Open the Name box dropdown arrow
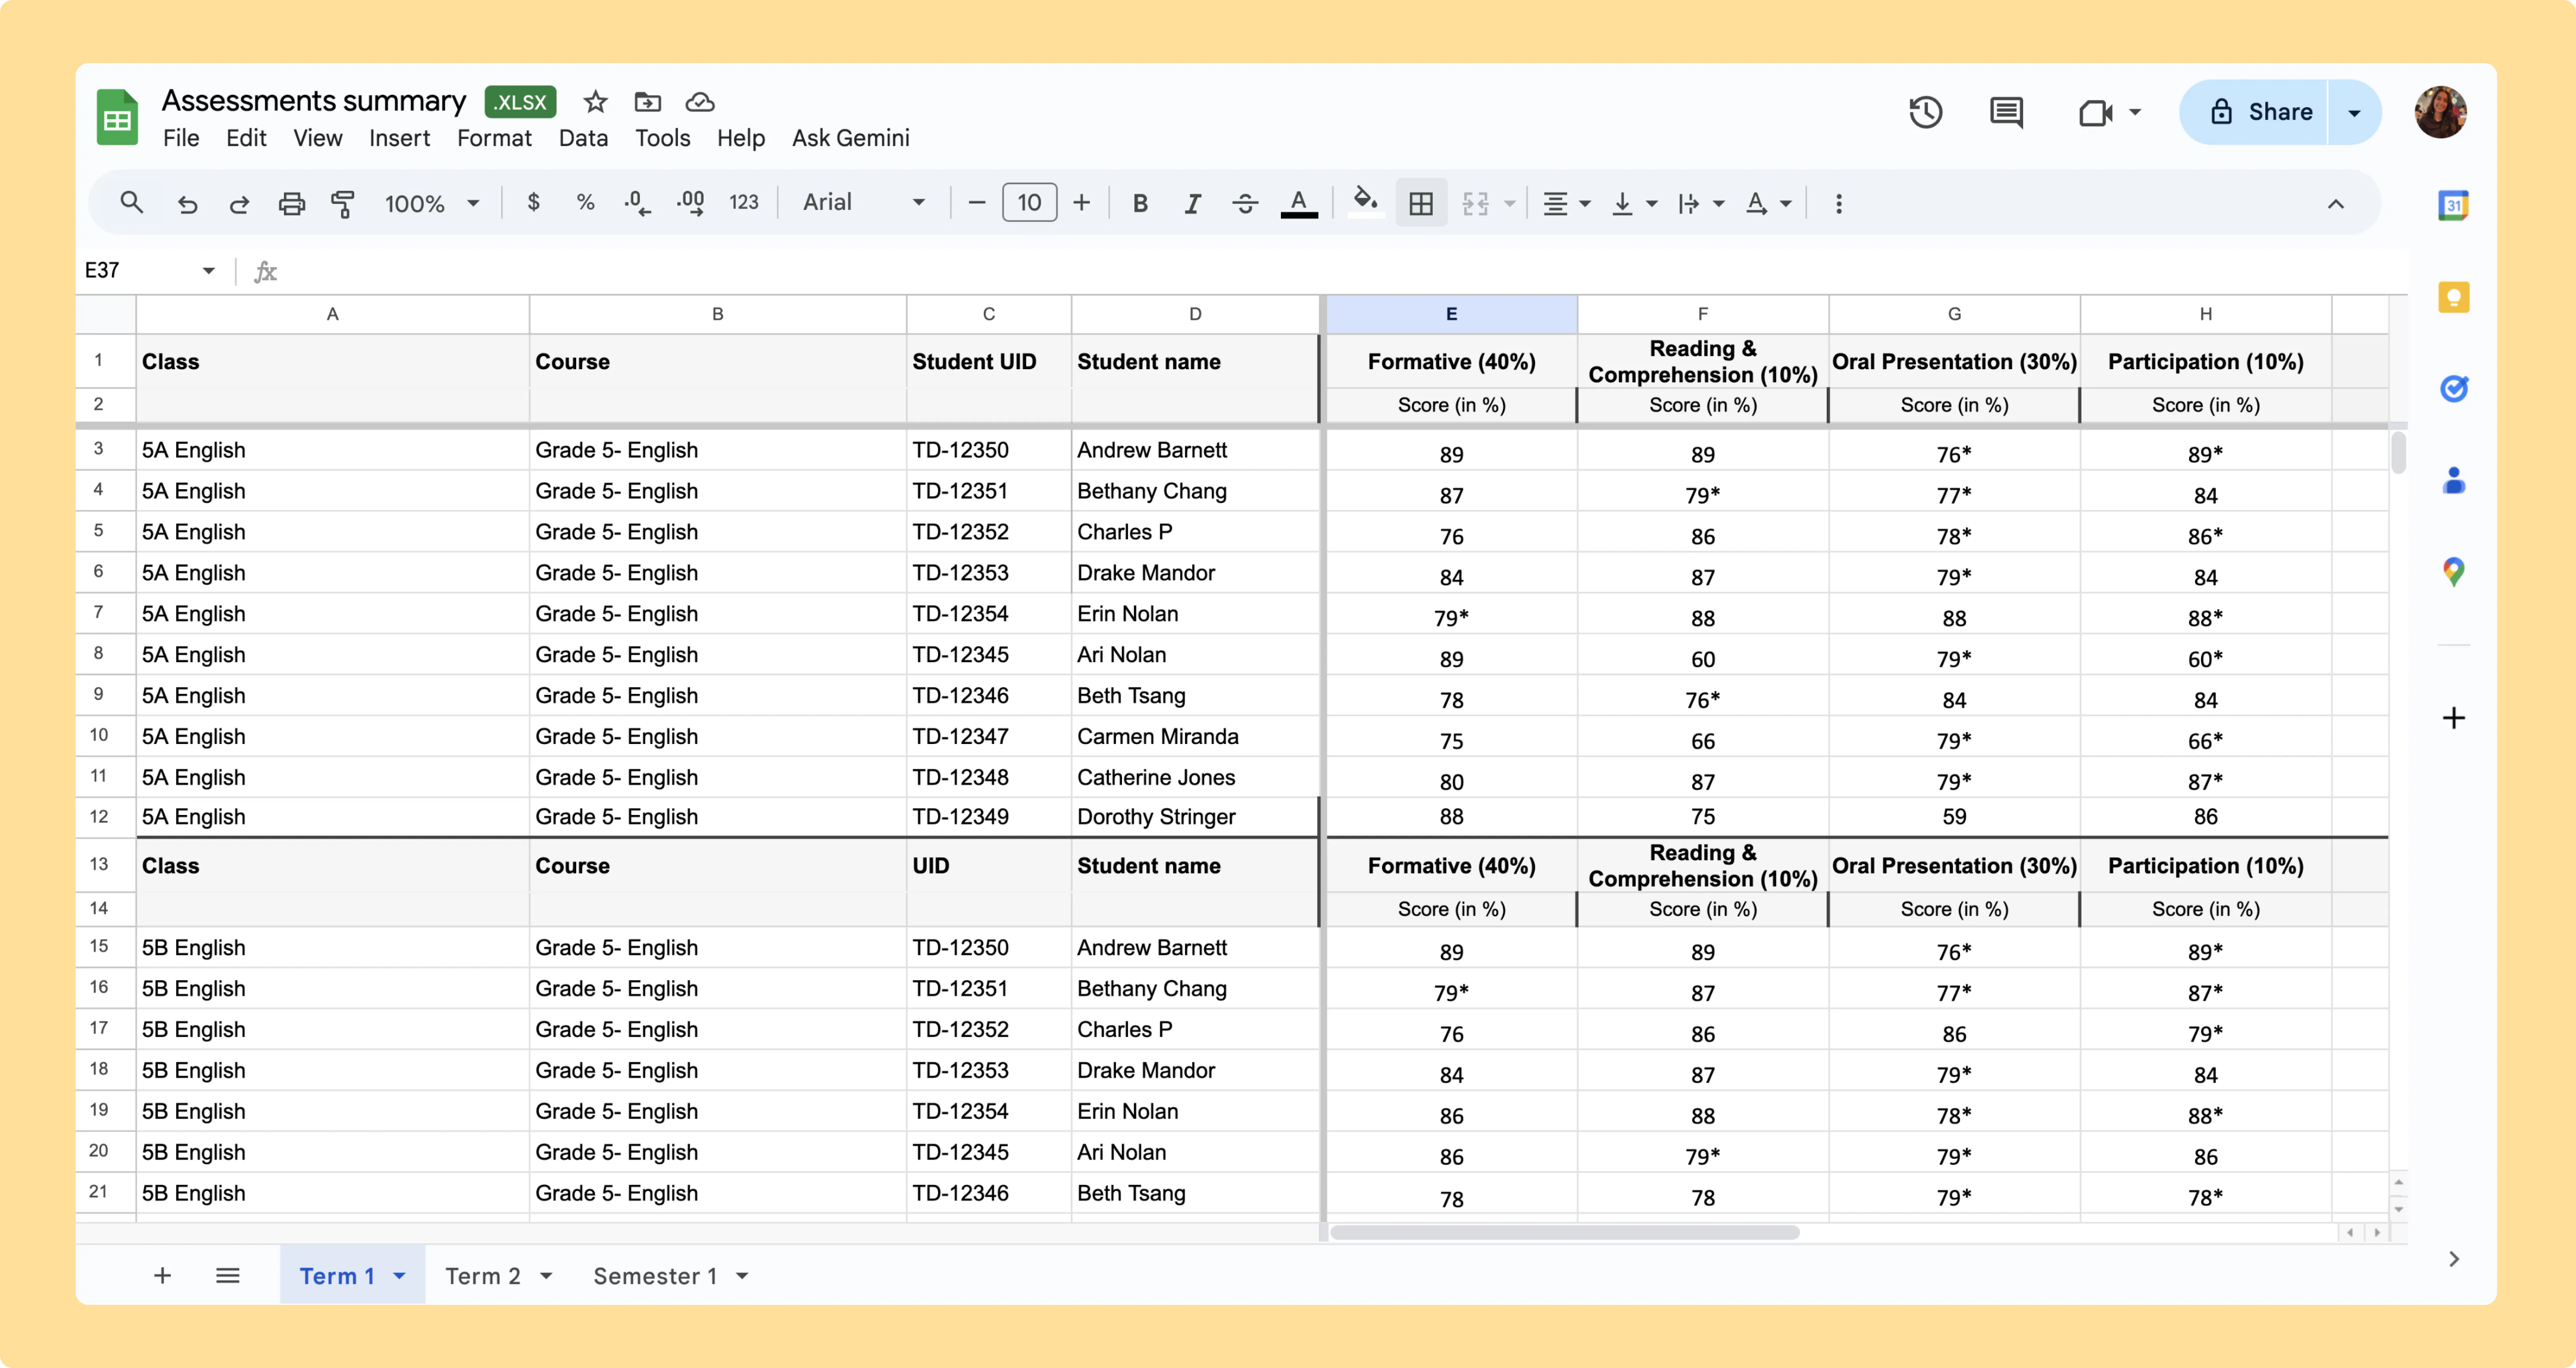Image resolution: width=2576 pixels, height=1368 pixels. pyautogui.click(x=208, y=271)
